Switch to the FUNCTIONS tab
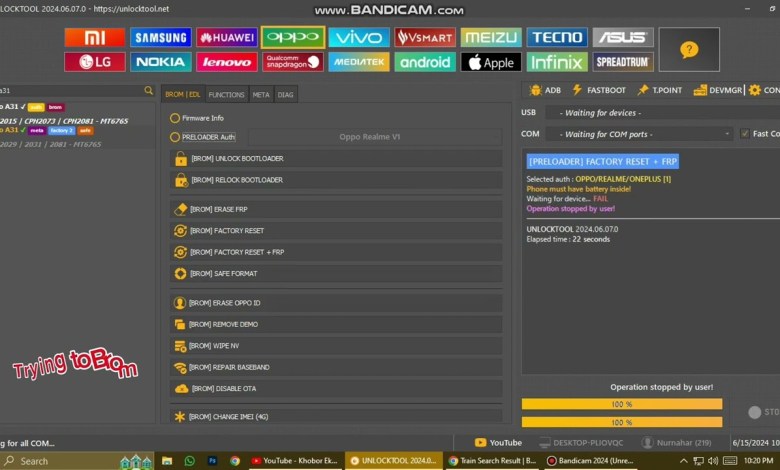Screen dimensions: 780x470 tap(226, 95)
